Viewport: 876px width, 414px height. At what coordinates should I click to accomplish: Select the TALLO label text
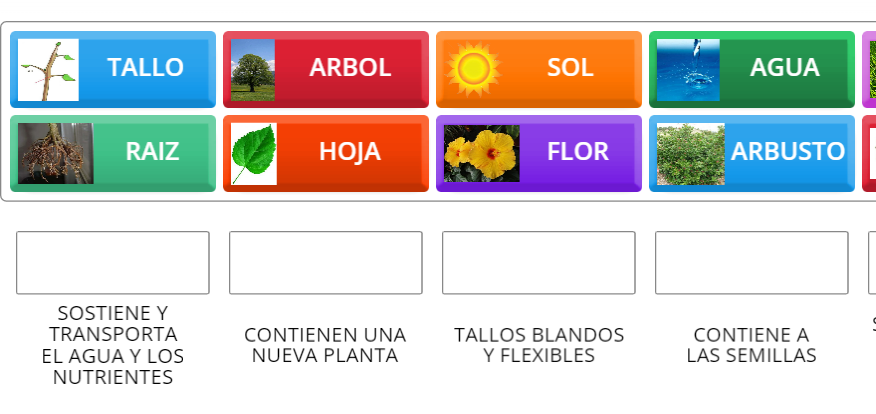point(146,68)
